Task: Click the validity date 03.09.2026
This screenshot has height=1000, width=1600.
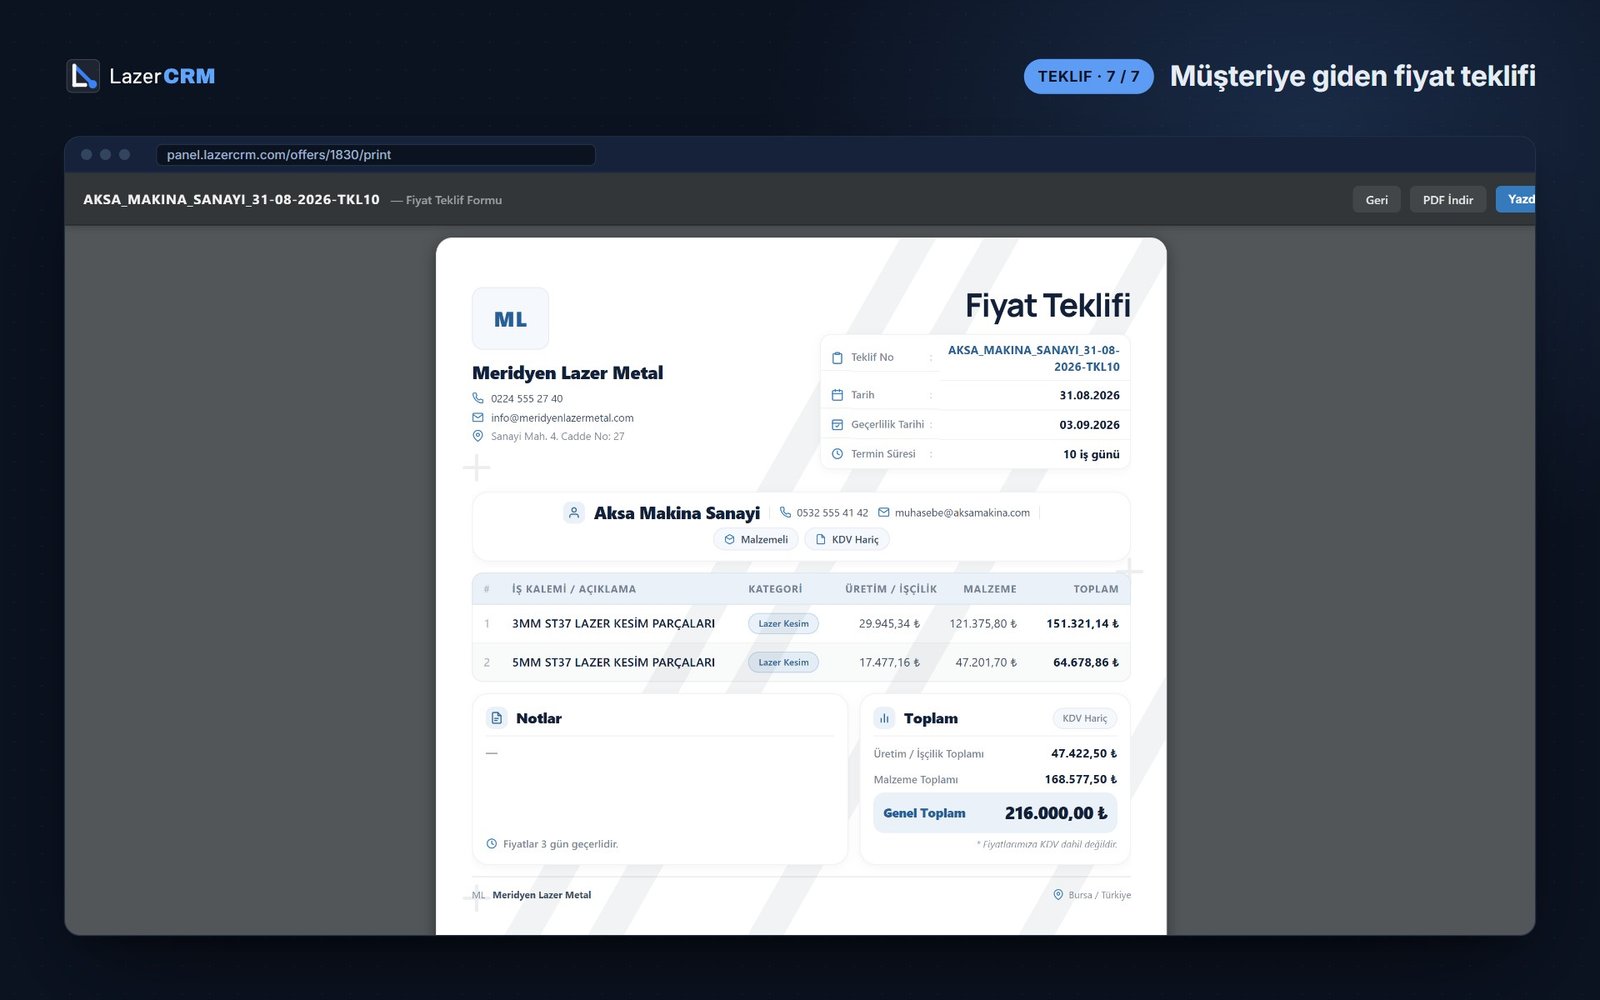Action: [1089, 425]
